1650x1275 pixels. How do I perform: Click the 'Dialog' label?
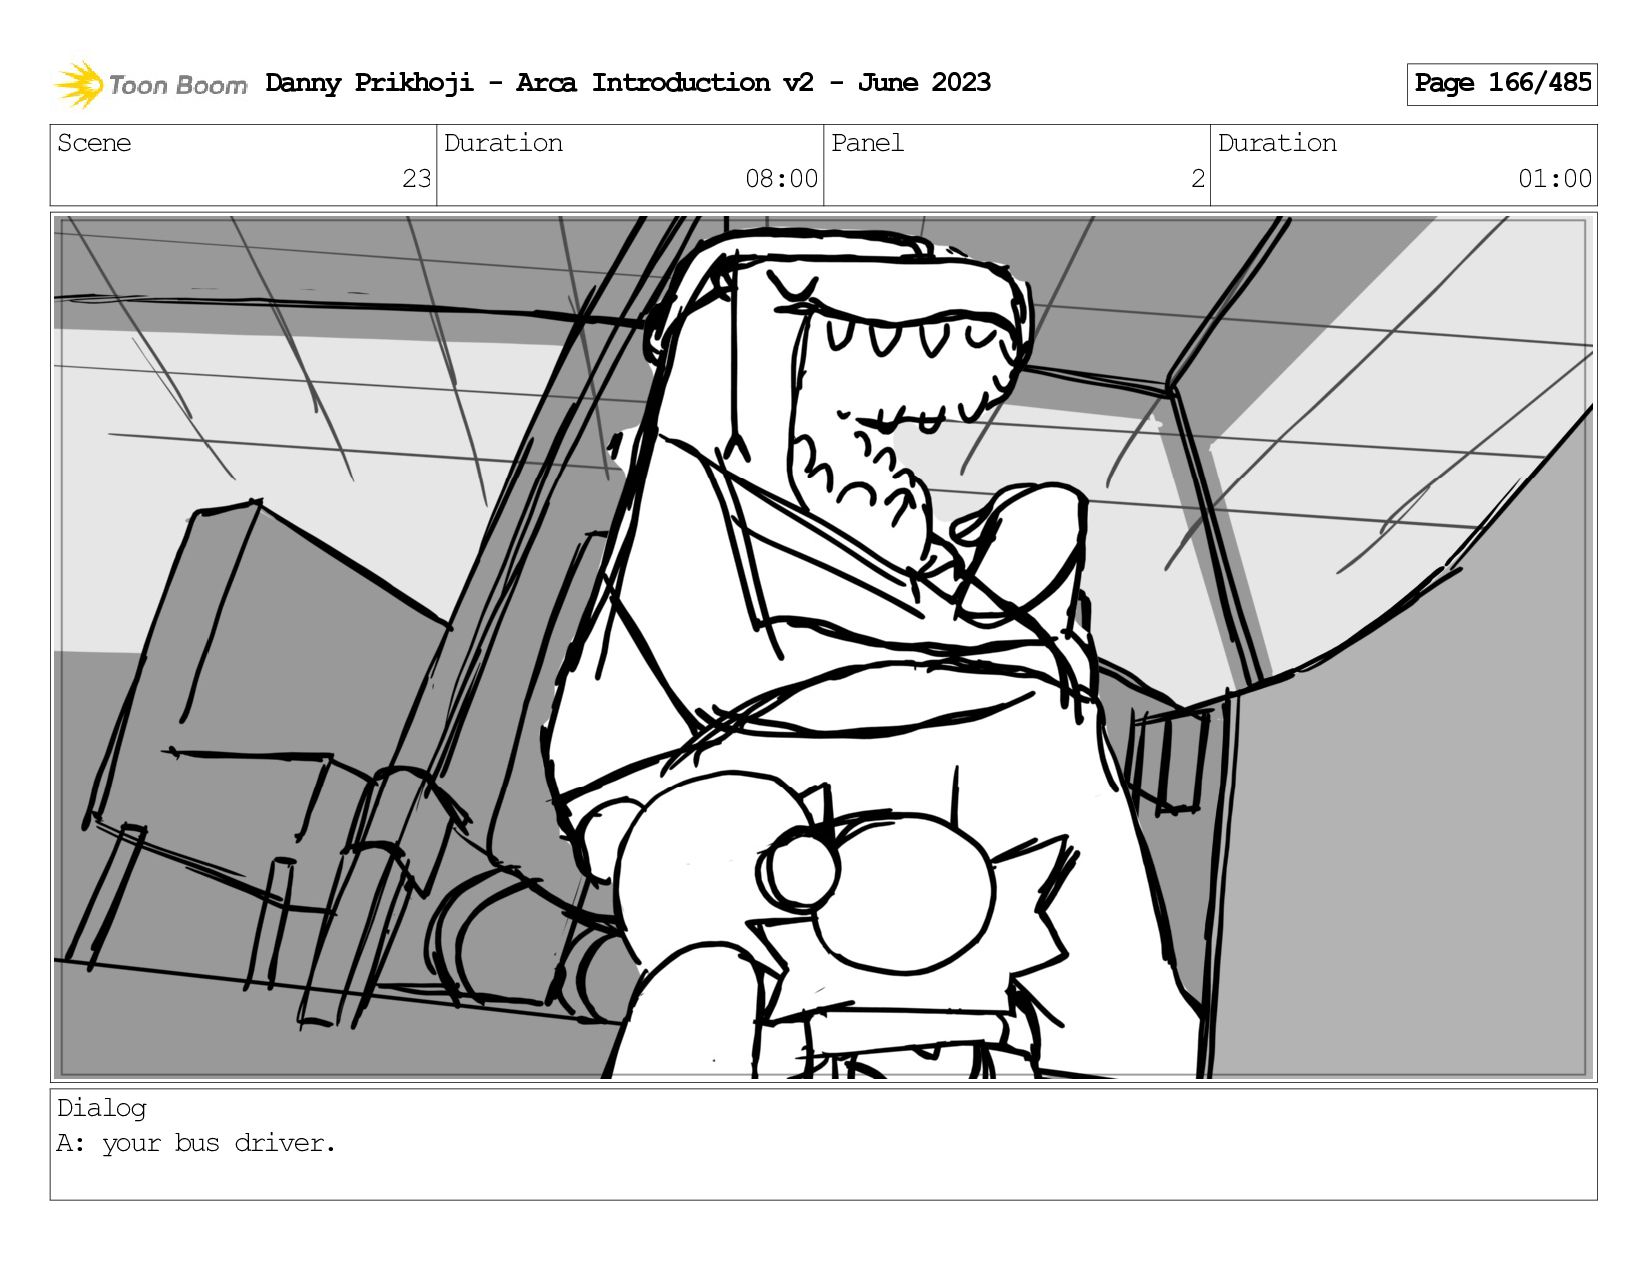point(102,1108)
